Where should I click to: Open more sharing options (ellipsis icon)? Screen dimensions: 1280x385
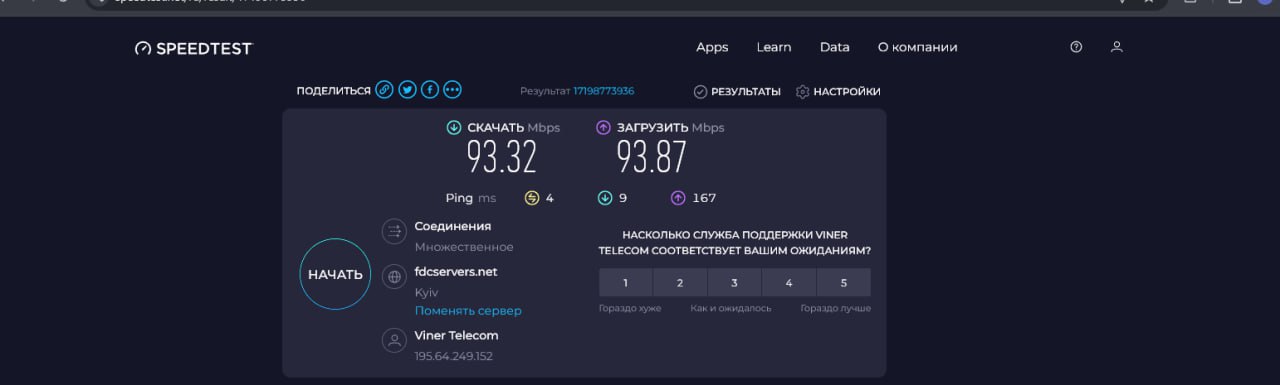click(453, 90)
